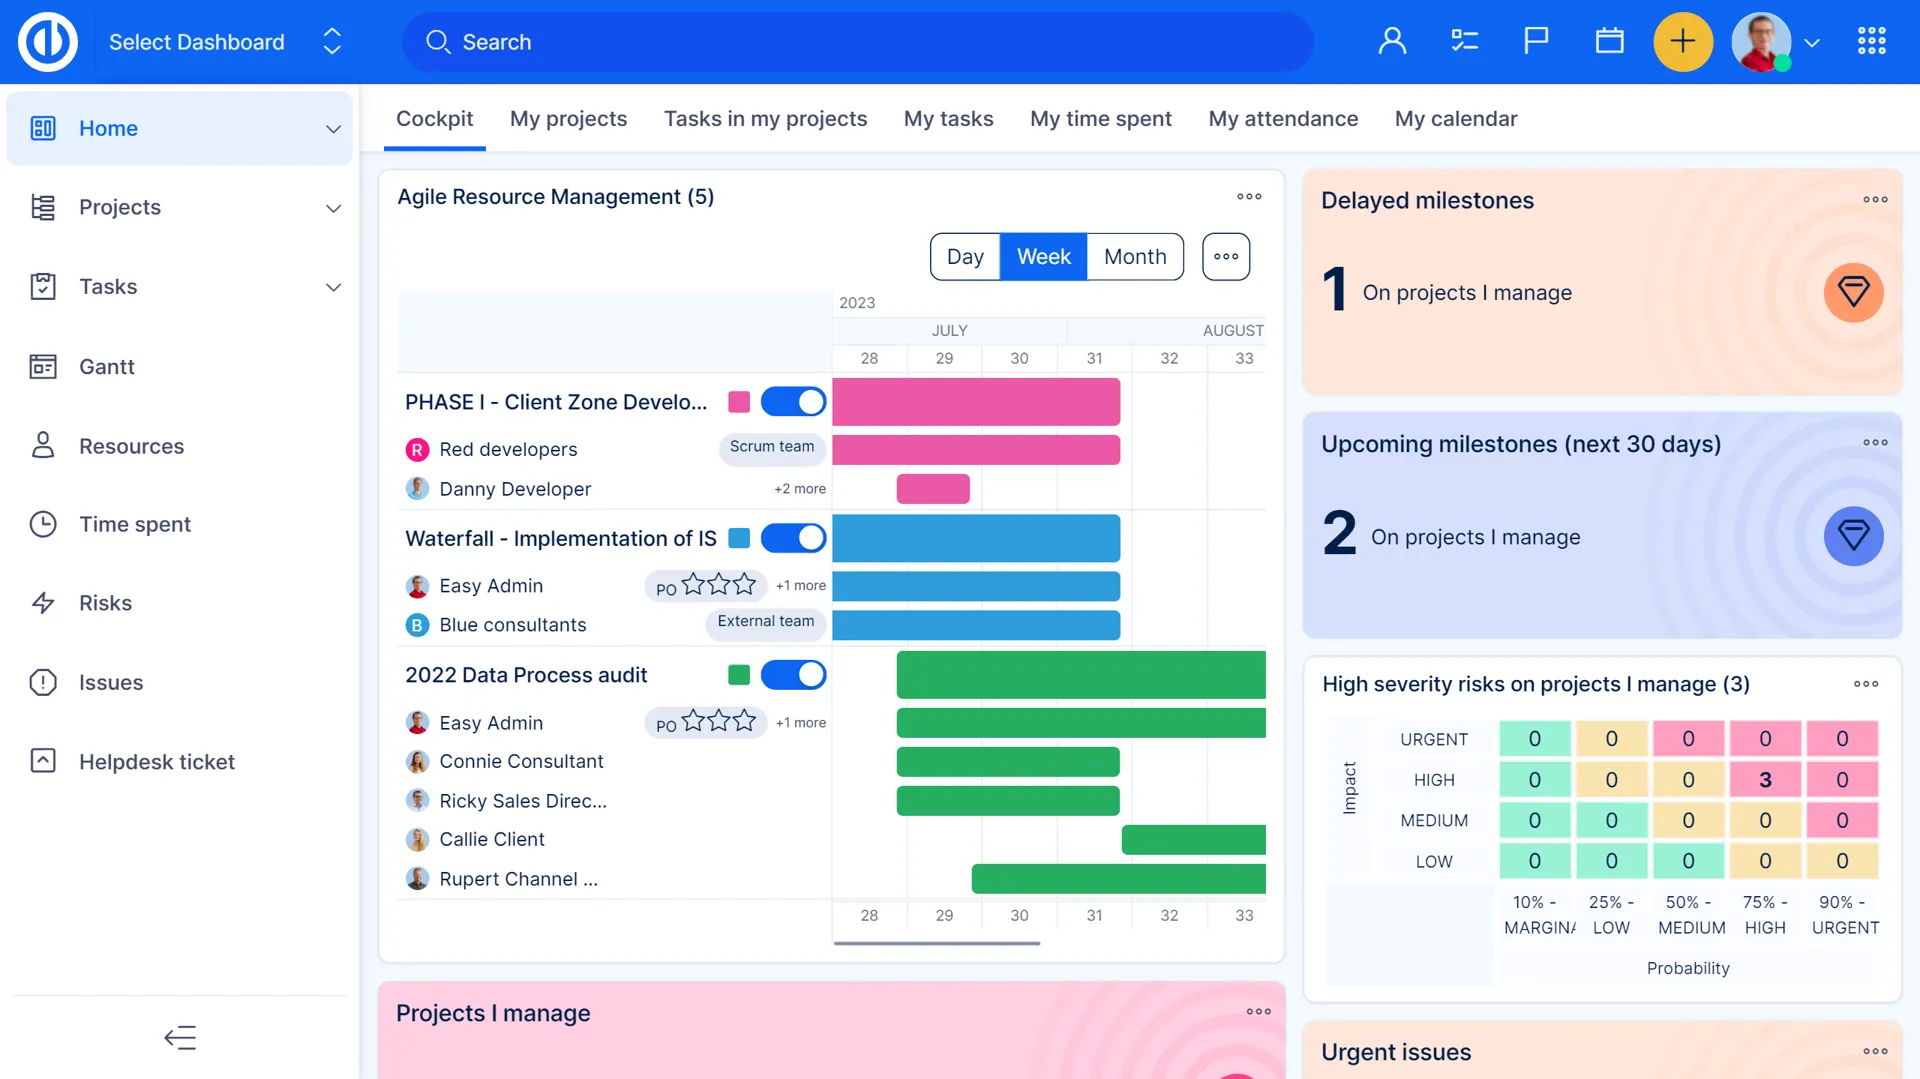
Task: Toggle off PHASE I - Client Zone project
Action: [793, 402]
